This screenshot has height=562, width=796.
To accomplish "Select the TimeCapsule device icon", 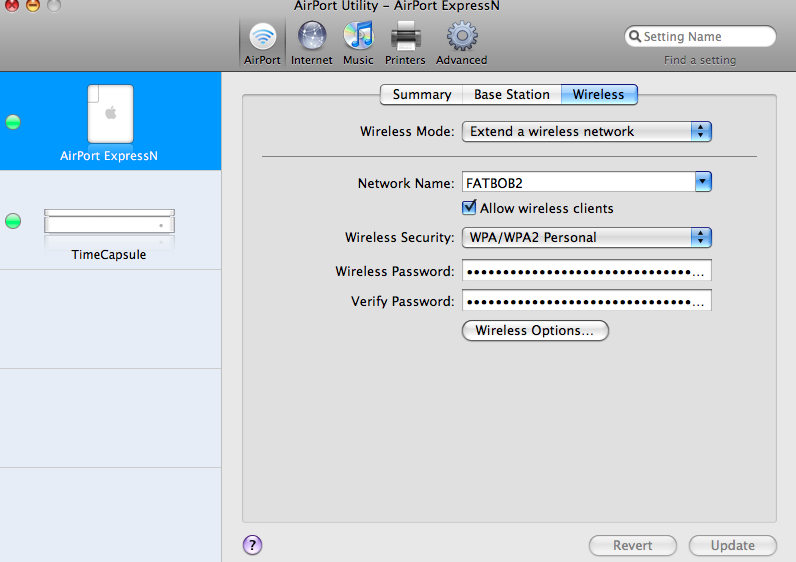I will click(x=109, y=221).
